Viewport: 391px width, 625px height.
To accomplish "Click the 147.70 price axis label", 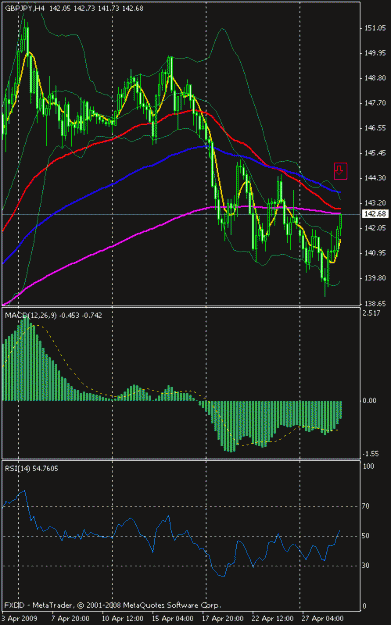I will (x=375, y=103).
